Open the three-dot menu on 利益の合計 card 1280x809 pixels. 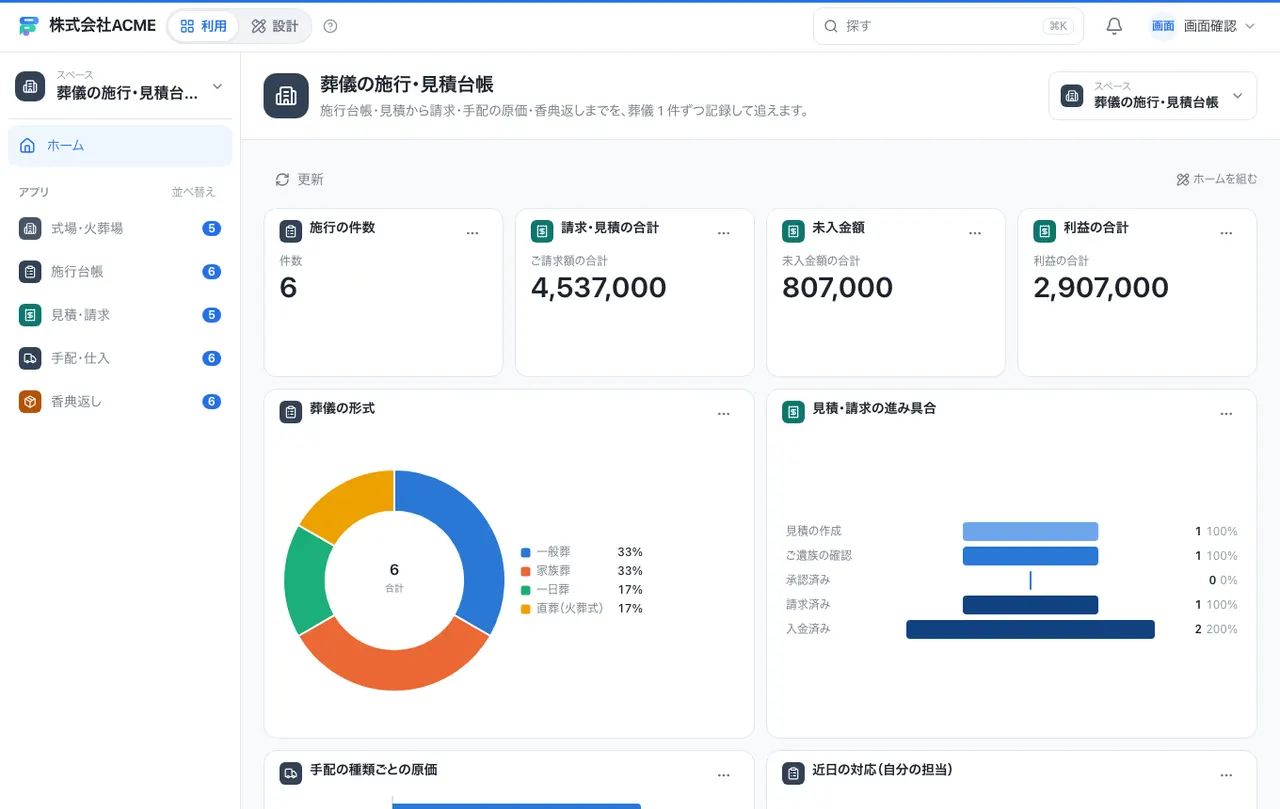click(1226, 233)
